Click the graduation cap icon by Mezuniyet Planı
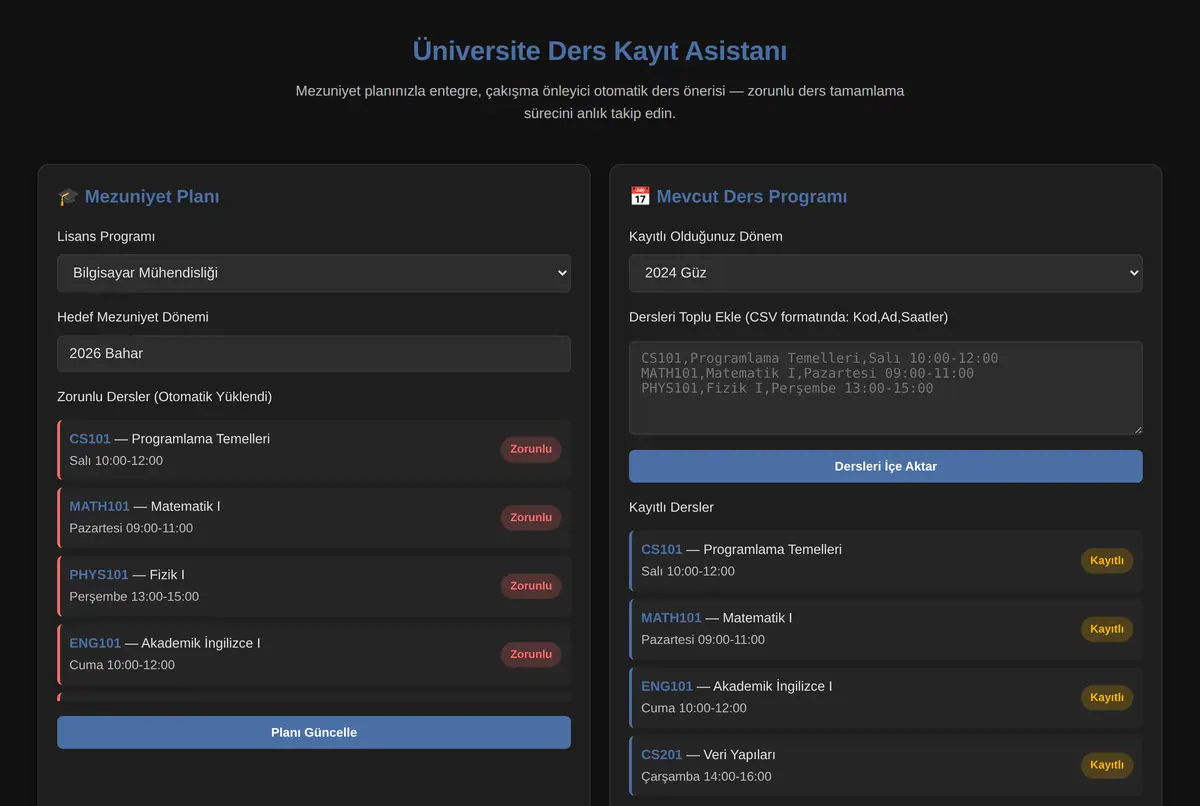The width and height of the screenshot is (1200, 806). [x=68, y=197]
